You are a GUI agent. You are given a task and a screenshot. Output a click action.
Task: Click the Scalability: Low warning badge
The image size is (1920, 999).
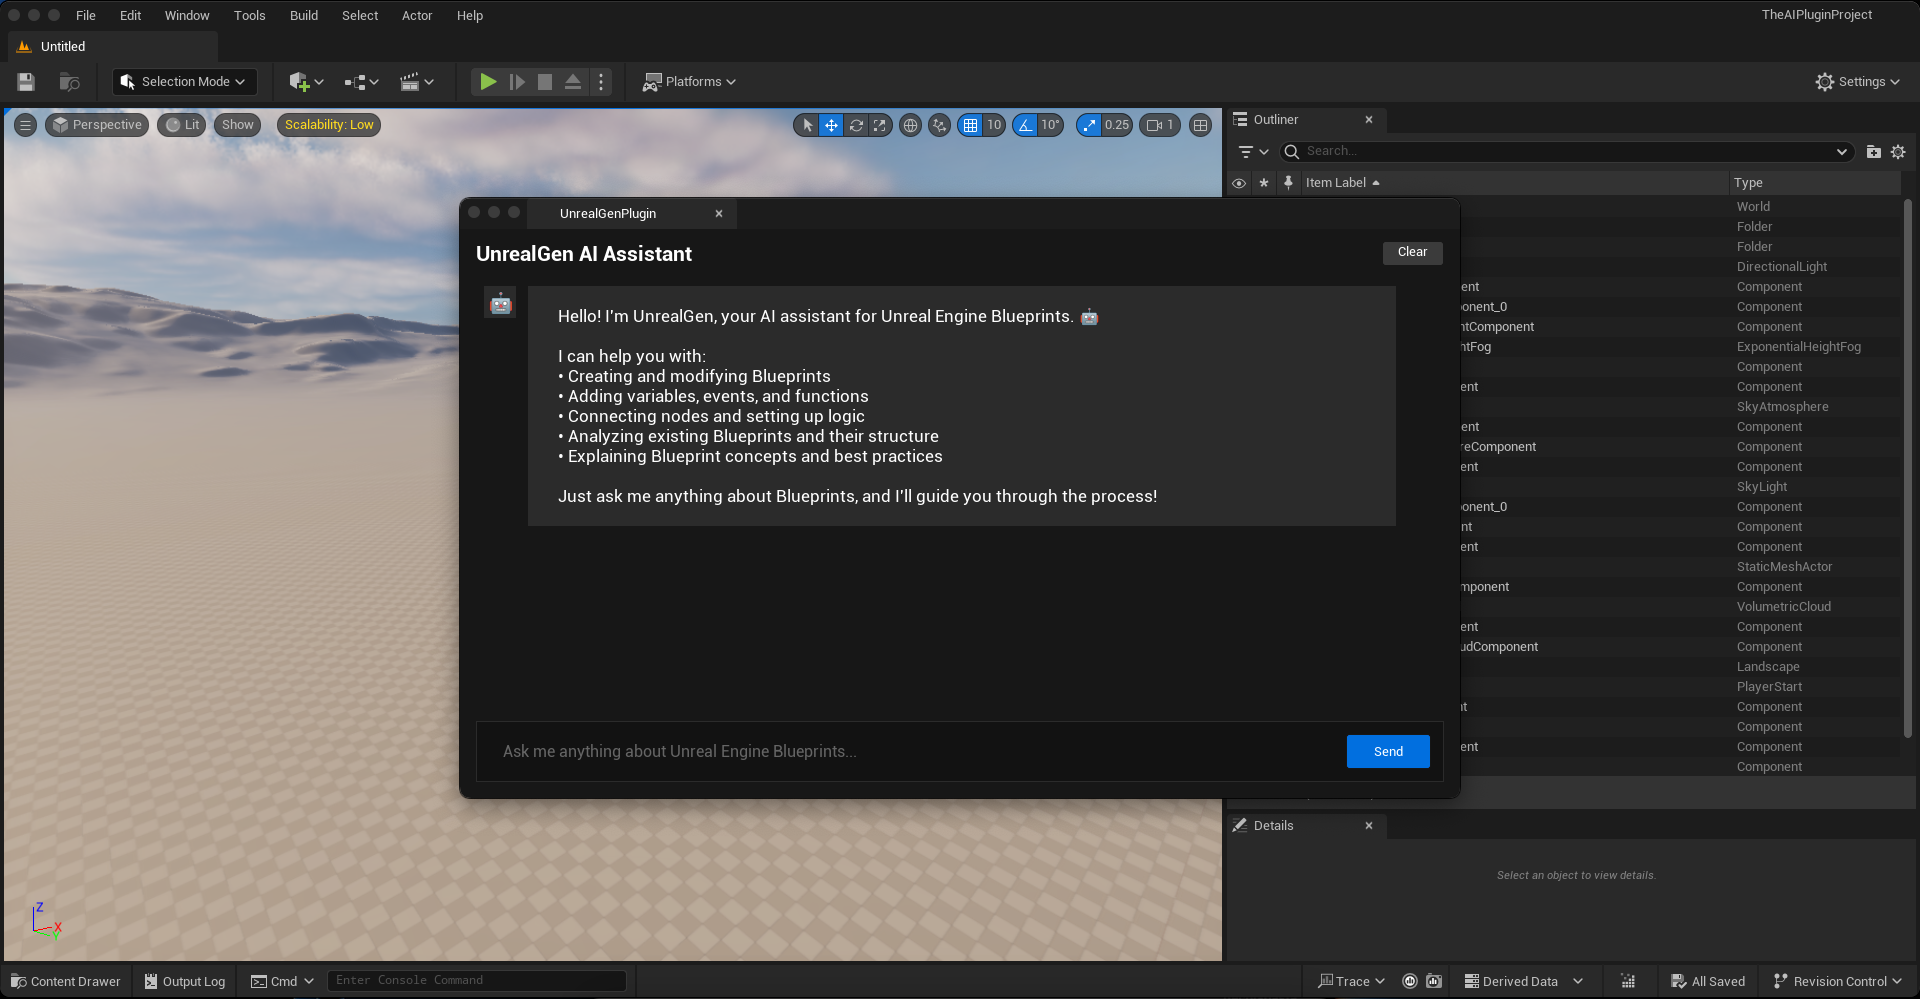click(329, 125)
